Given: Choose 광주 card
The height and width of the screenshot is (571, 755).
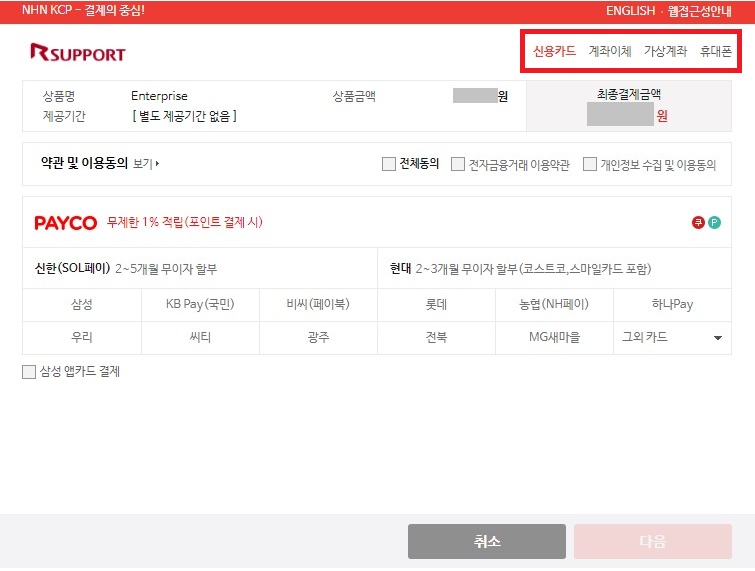Looking at the screenshot, I should coord(318,337).
